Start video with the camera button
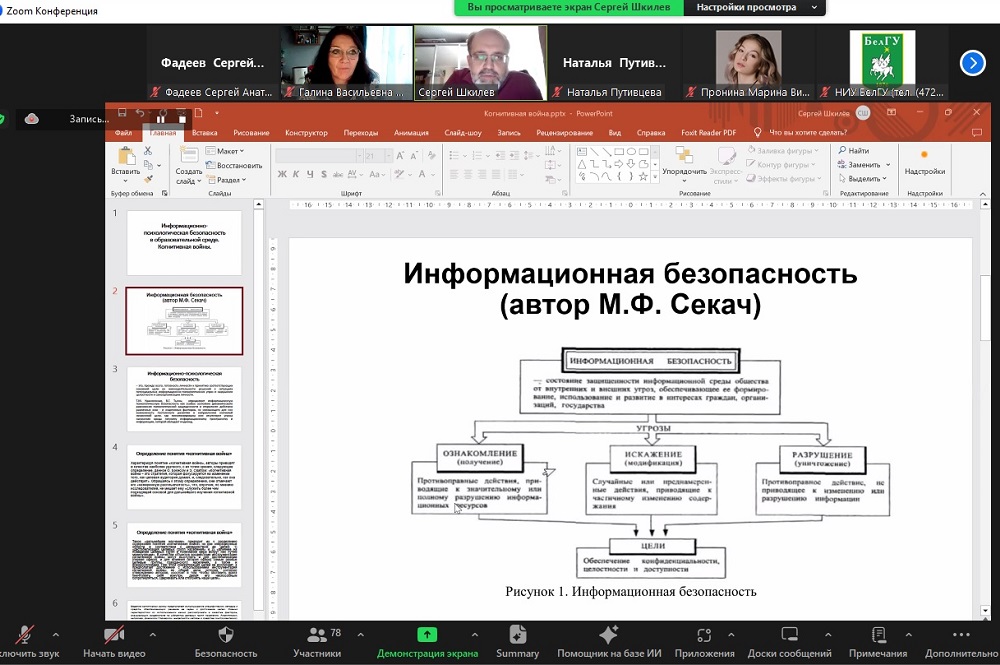The width and height of the screenshot is (1000, 665). pyautogui.click(x=114, y=635)
